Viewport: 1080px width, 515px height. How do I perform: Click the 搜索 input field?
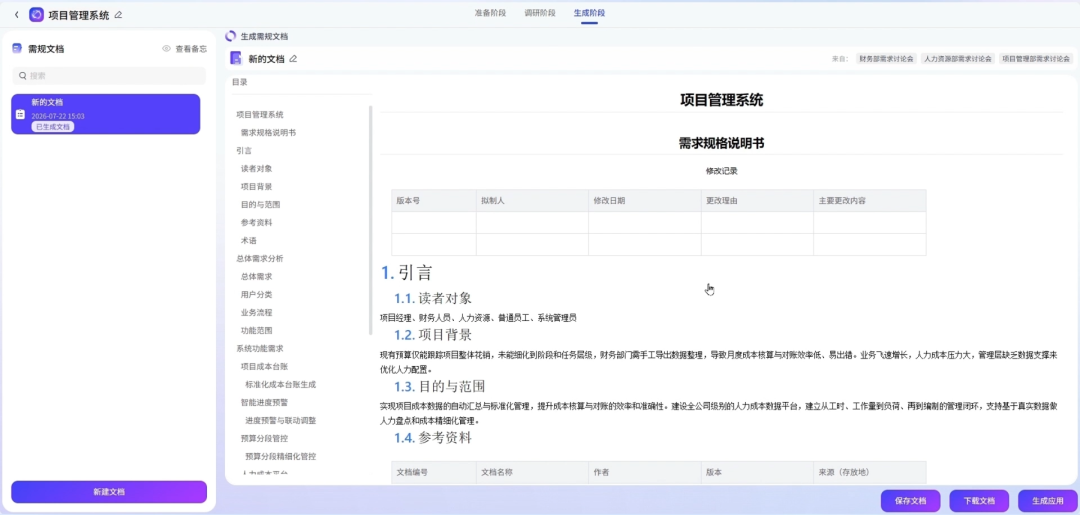(109, 76)
